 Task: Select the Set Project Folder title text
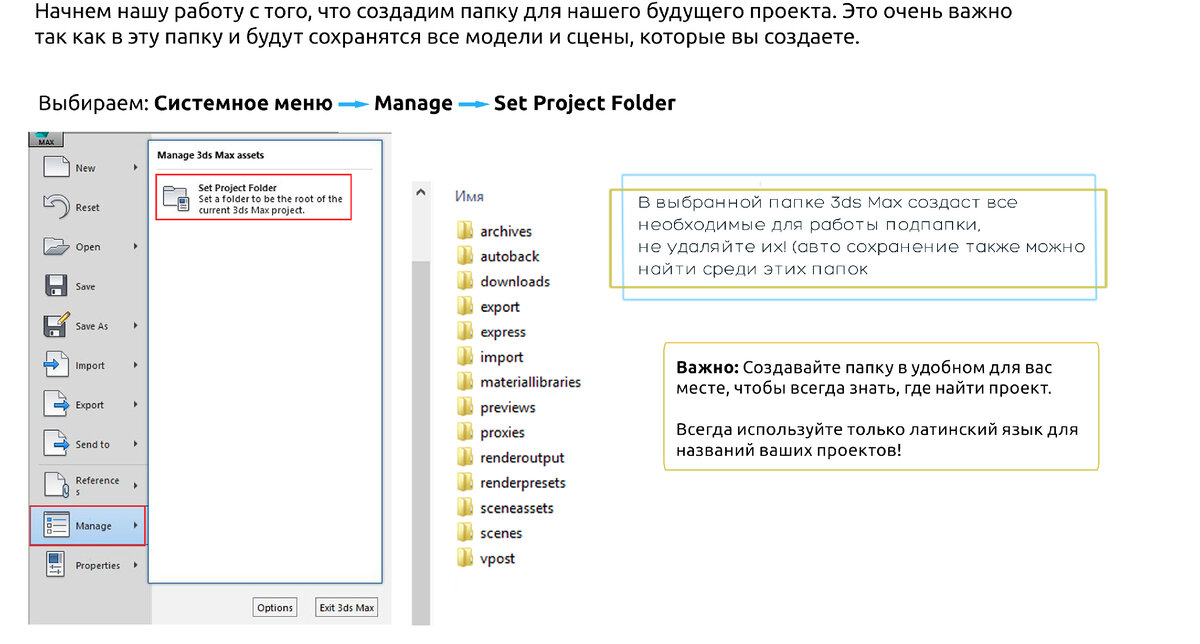point(237,188)
